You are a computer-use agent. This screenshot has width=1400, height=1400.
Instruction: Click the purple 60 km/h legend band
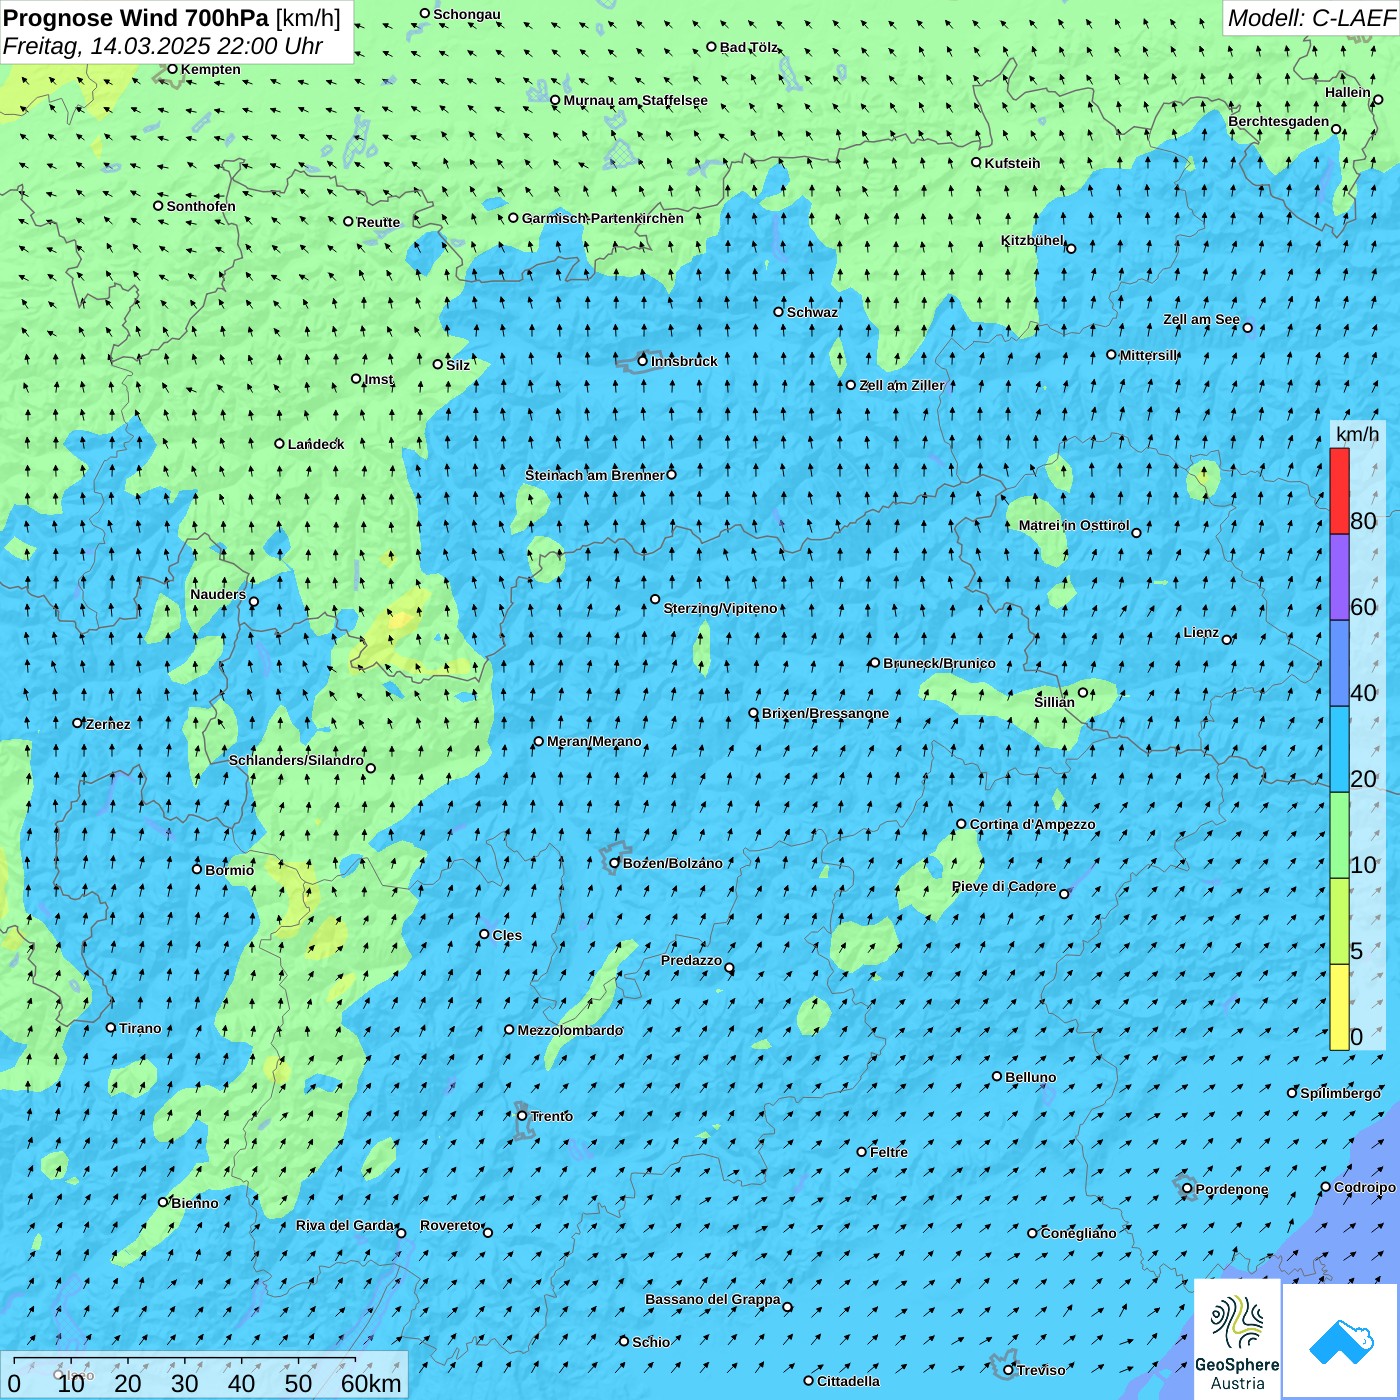click(1339, 577)
